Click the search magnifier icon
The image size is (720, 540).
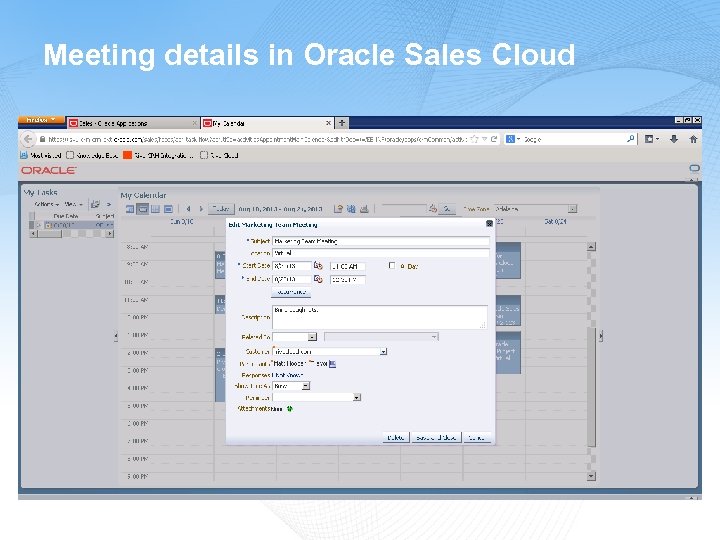click(630, 139)
